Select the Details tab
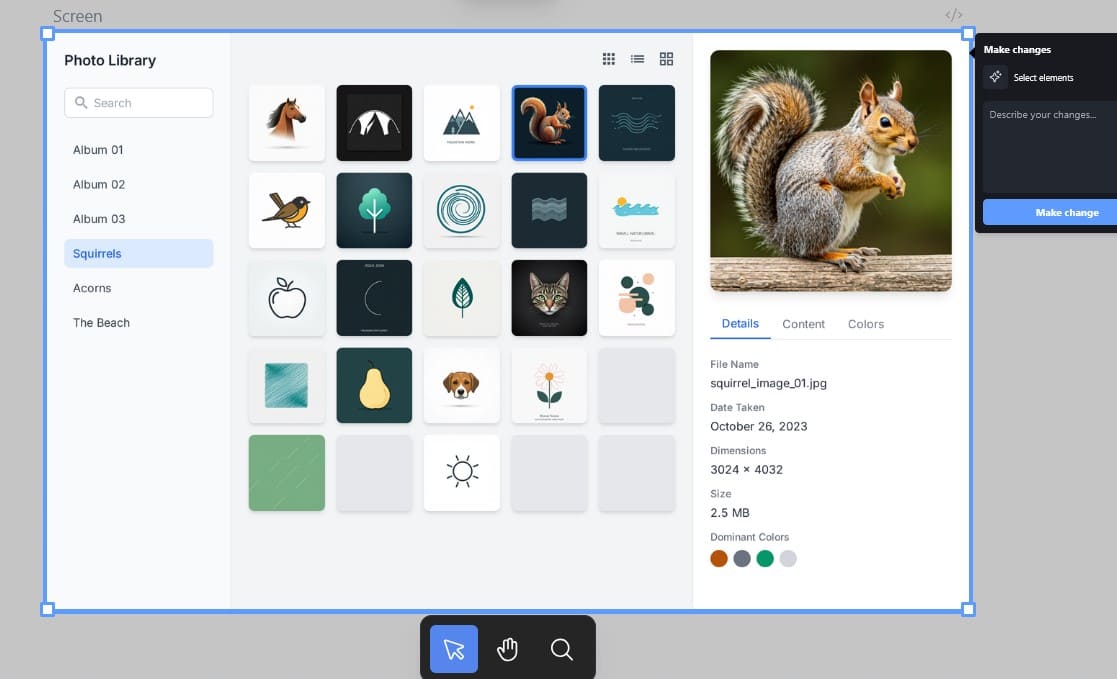The image size is (1117, 679). 740,324
